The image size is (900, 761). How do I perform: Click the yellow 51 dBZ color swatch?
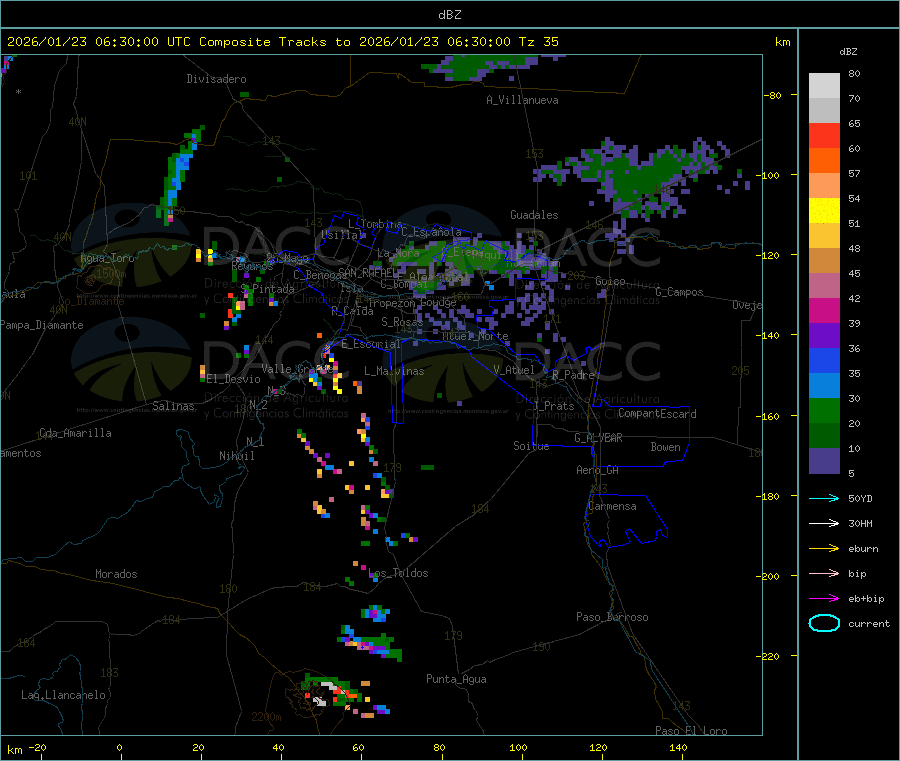pyautogui.click(x=824, y=211)
